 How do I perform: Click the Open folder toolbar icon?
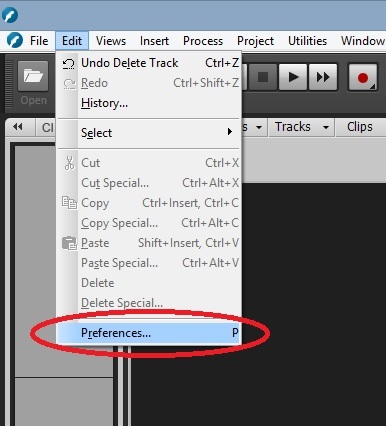pos(33,76)
